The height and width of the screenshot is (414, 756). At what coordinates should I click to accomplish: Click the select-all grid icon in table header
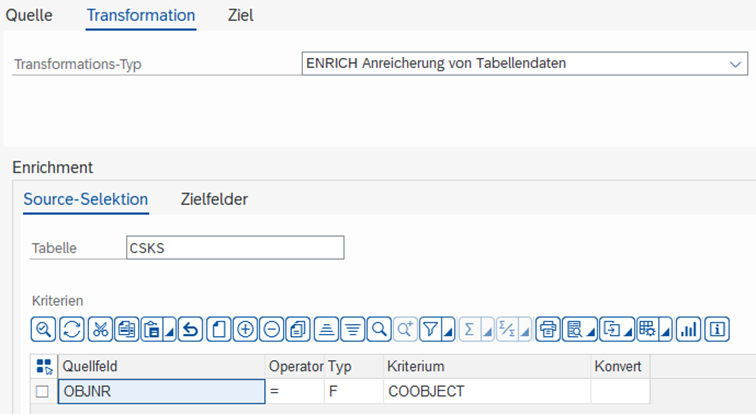tap(44, 367)
